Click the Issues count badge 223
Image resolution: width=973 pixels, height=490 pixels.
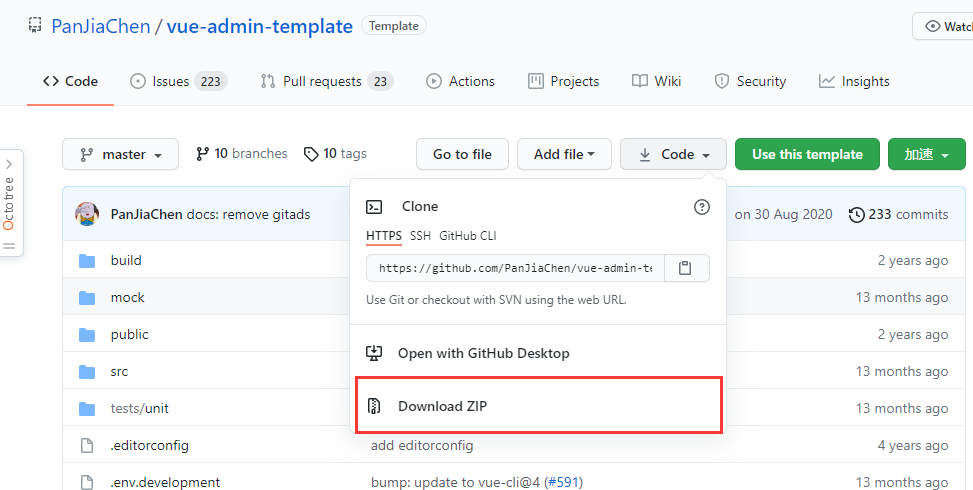click(211, 81)
